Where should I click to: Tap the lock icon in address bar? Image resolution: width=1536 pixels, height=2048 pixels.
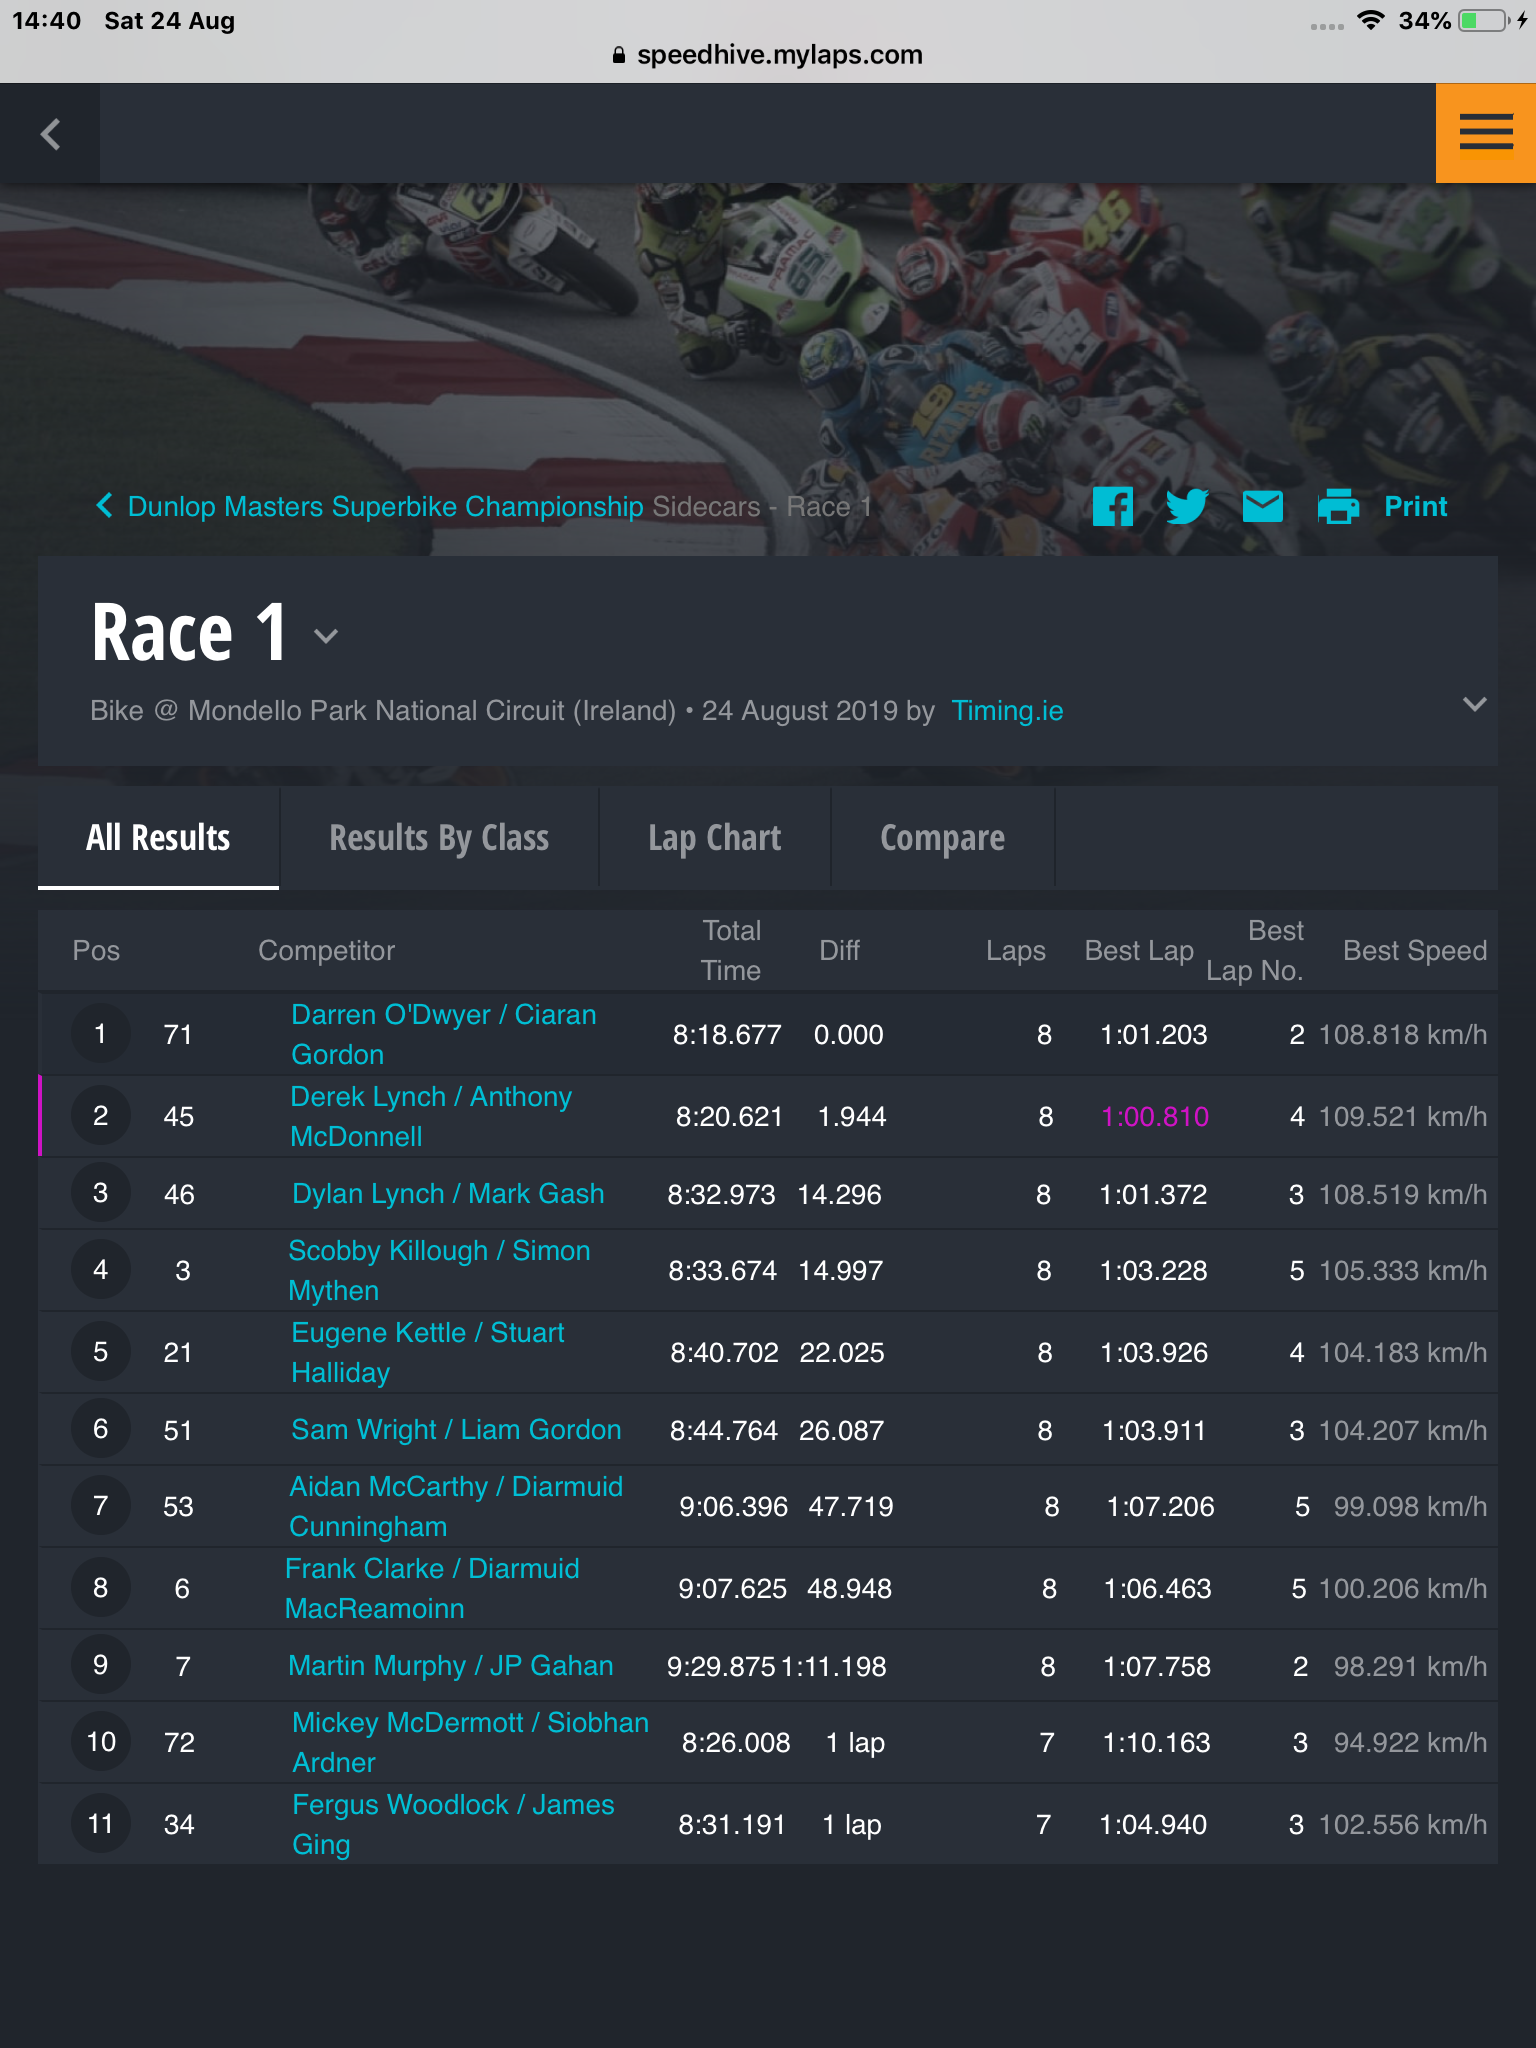[619, 55]
